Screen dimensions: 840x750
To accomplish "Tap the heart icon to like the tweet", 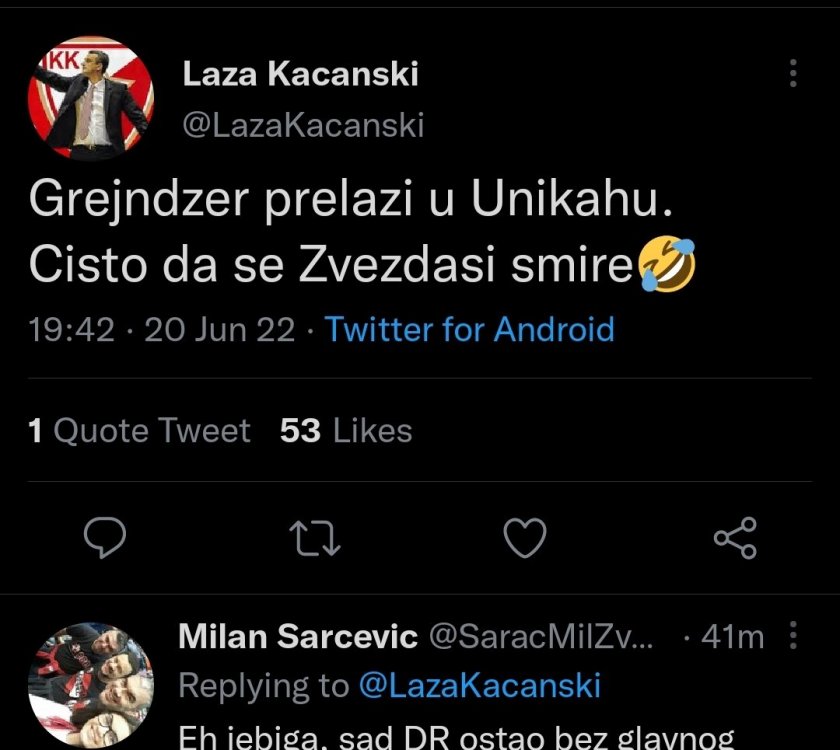I will tap(524, 540).
